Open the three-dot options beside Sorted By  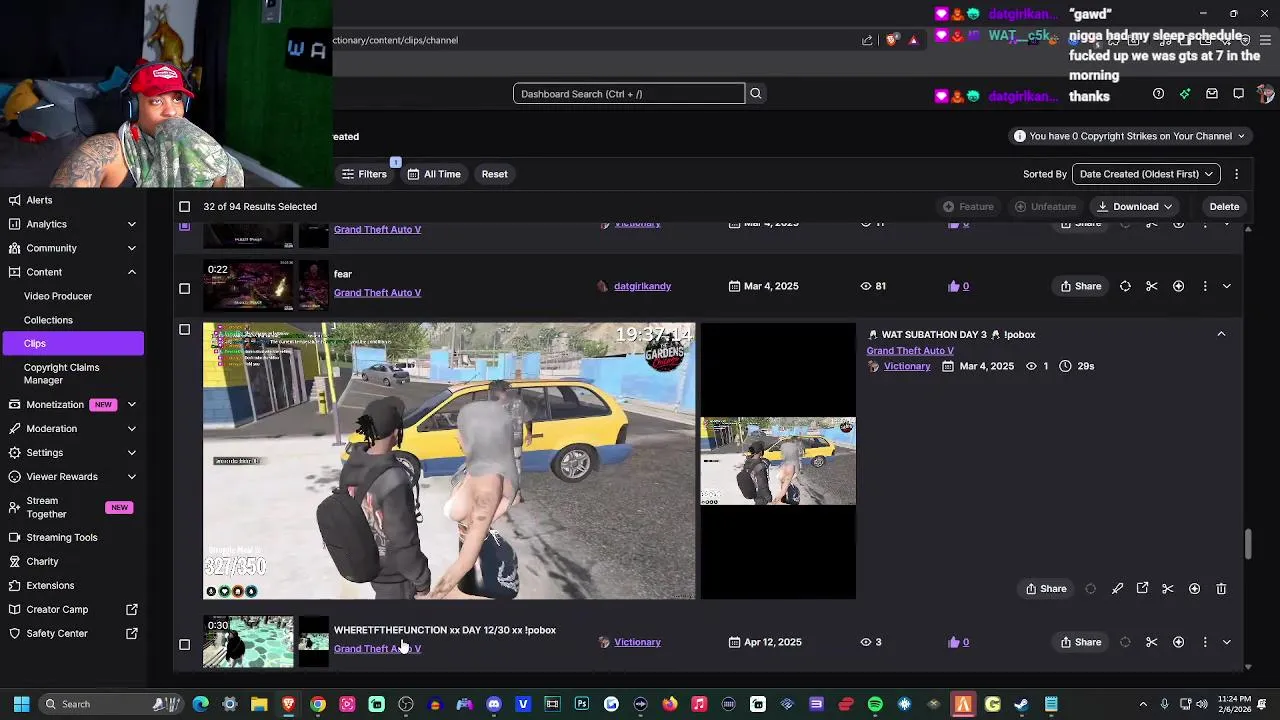[x=1237, y=174]
